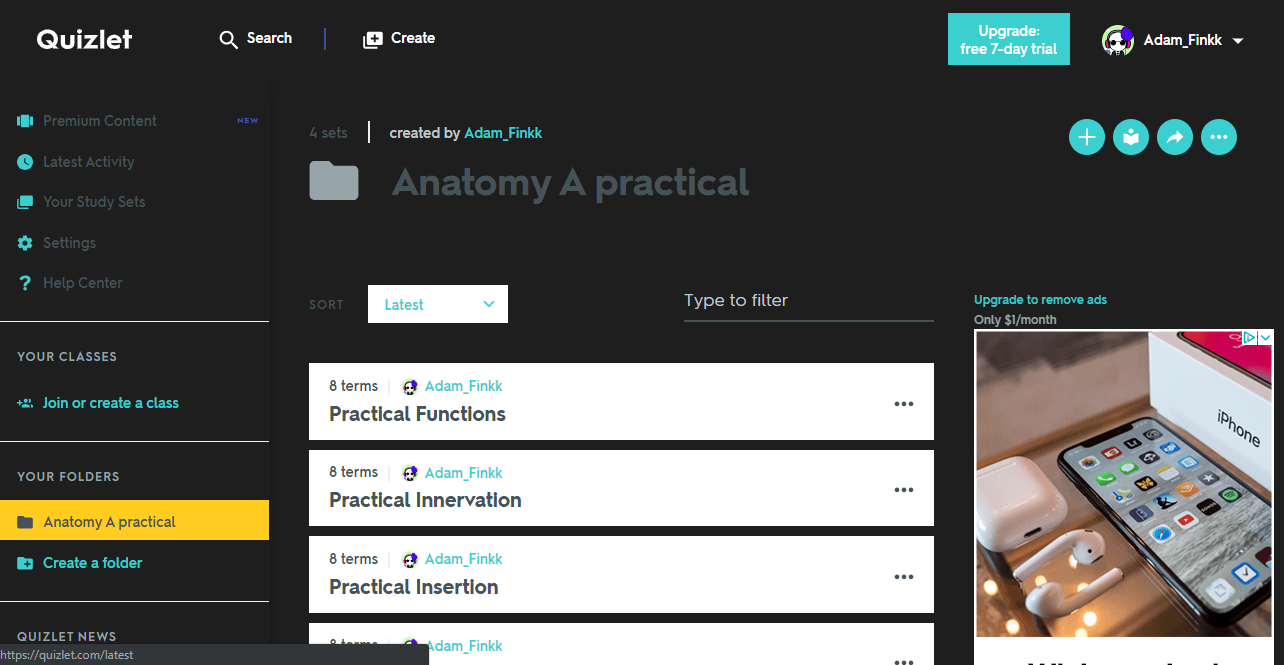Click Create a folder in the sidebar
Image resolution: width=1284 pixels, height=665 pixels.
coord(90,562)
